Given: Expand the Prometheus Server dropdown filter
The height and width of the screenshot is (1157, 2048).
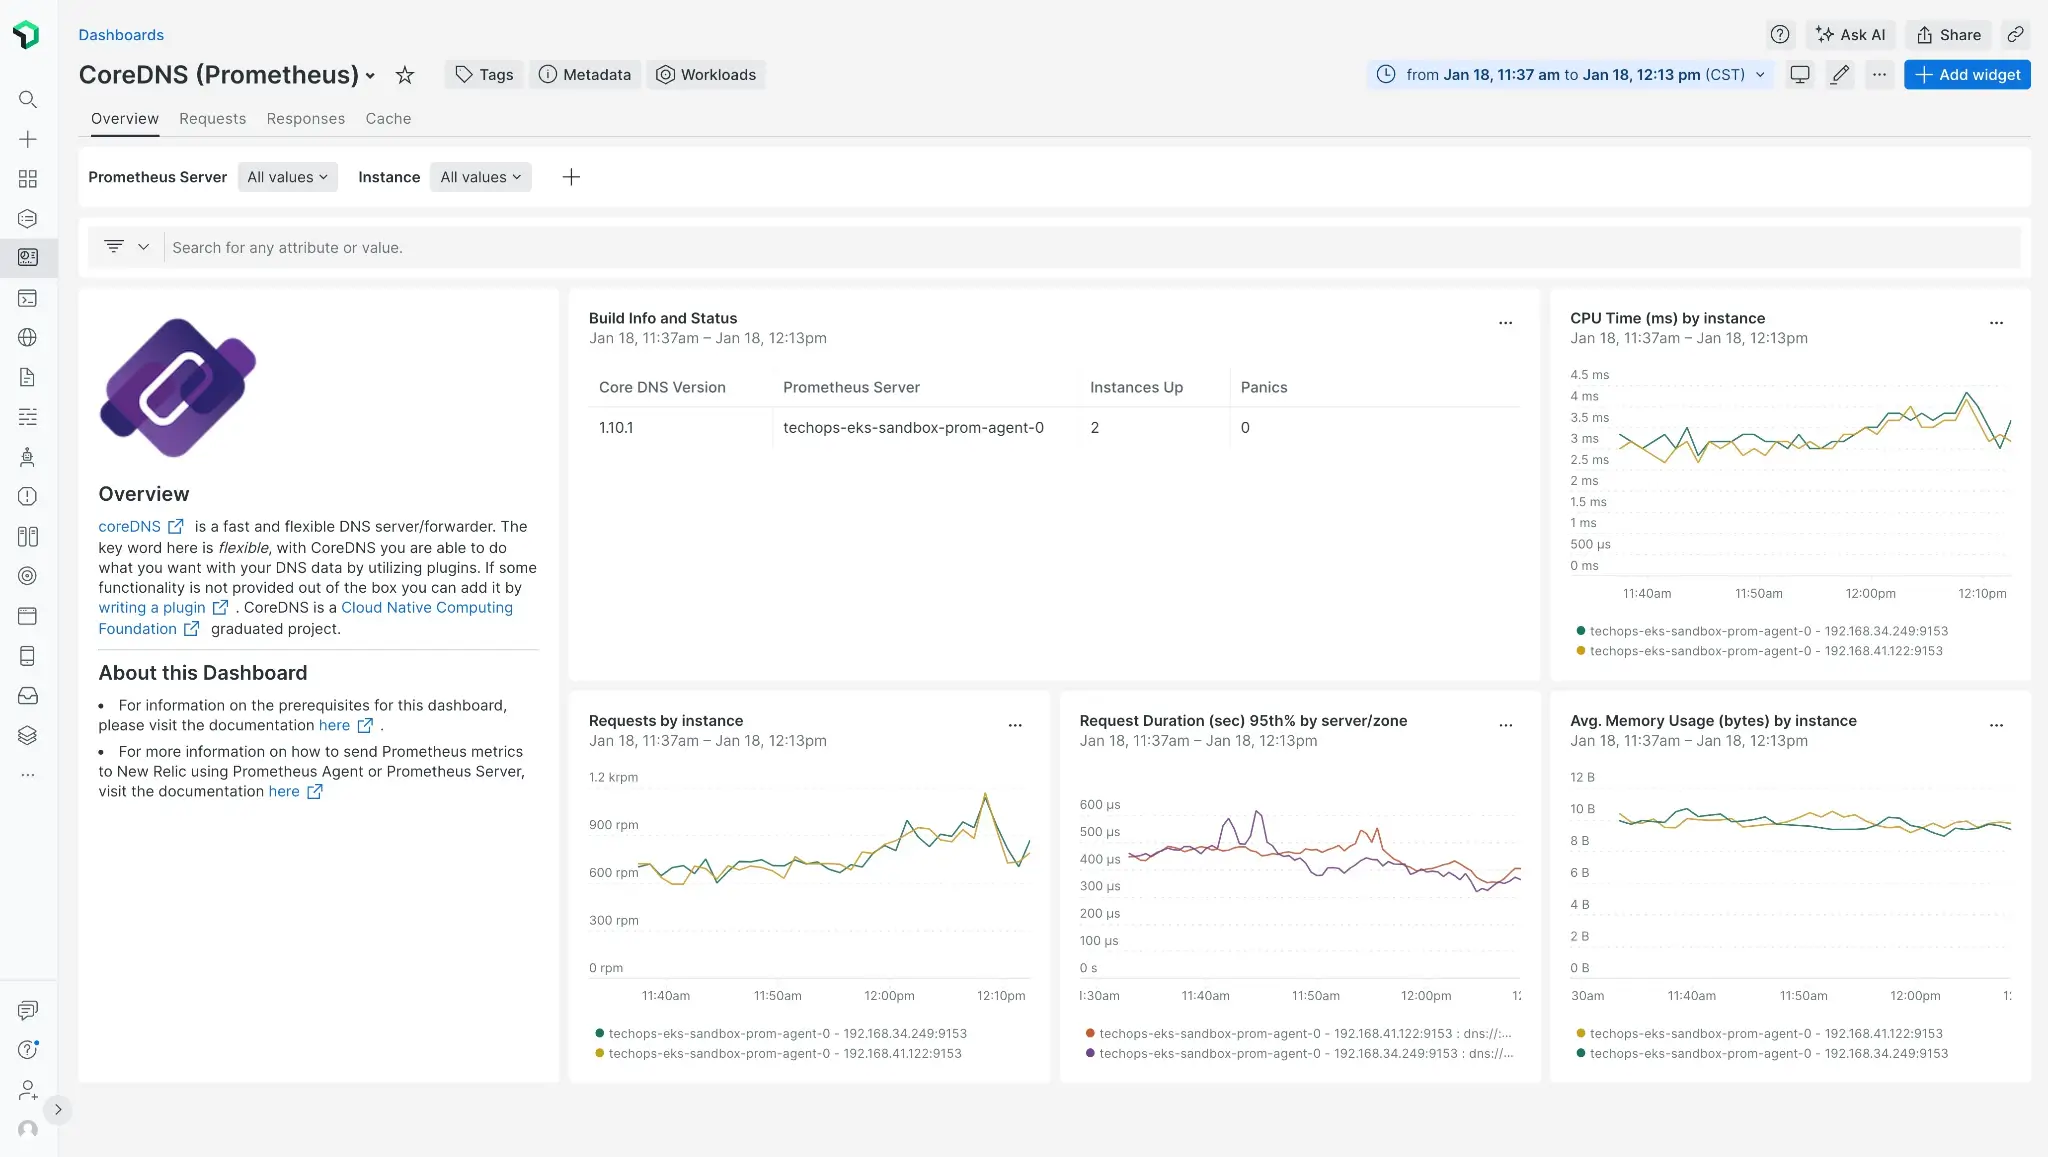Looking at the screenshot, I should pyautogui.click(x=287, y=177).
